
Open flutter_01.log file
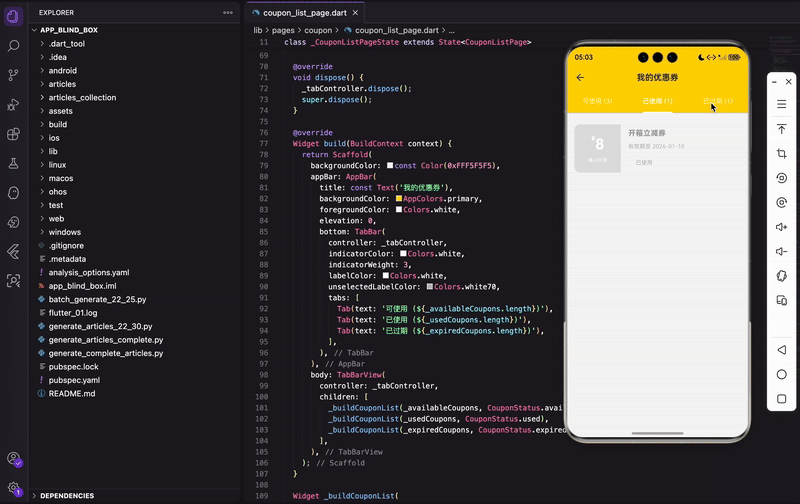point(72,313)
